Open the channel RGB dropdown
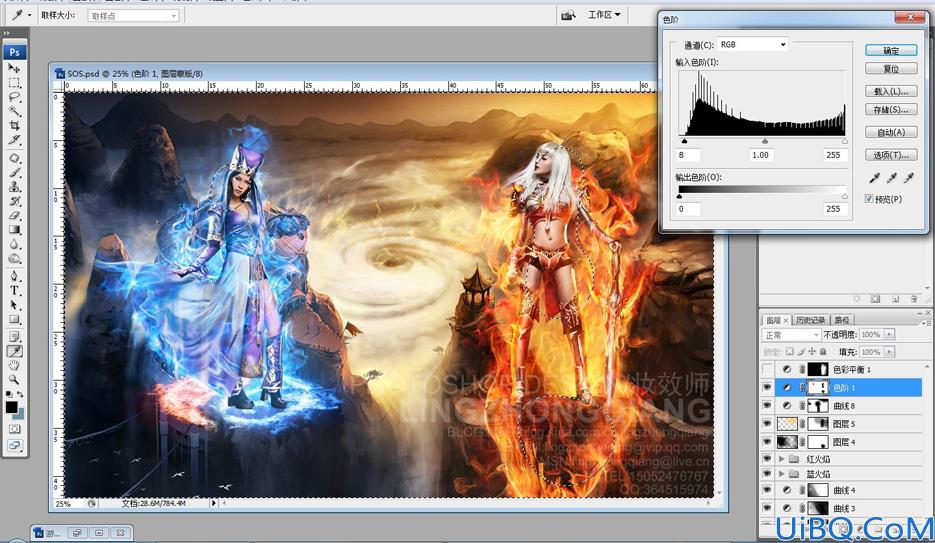935x543 pixels. [752, 45]
